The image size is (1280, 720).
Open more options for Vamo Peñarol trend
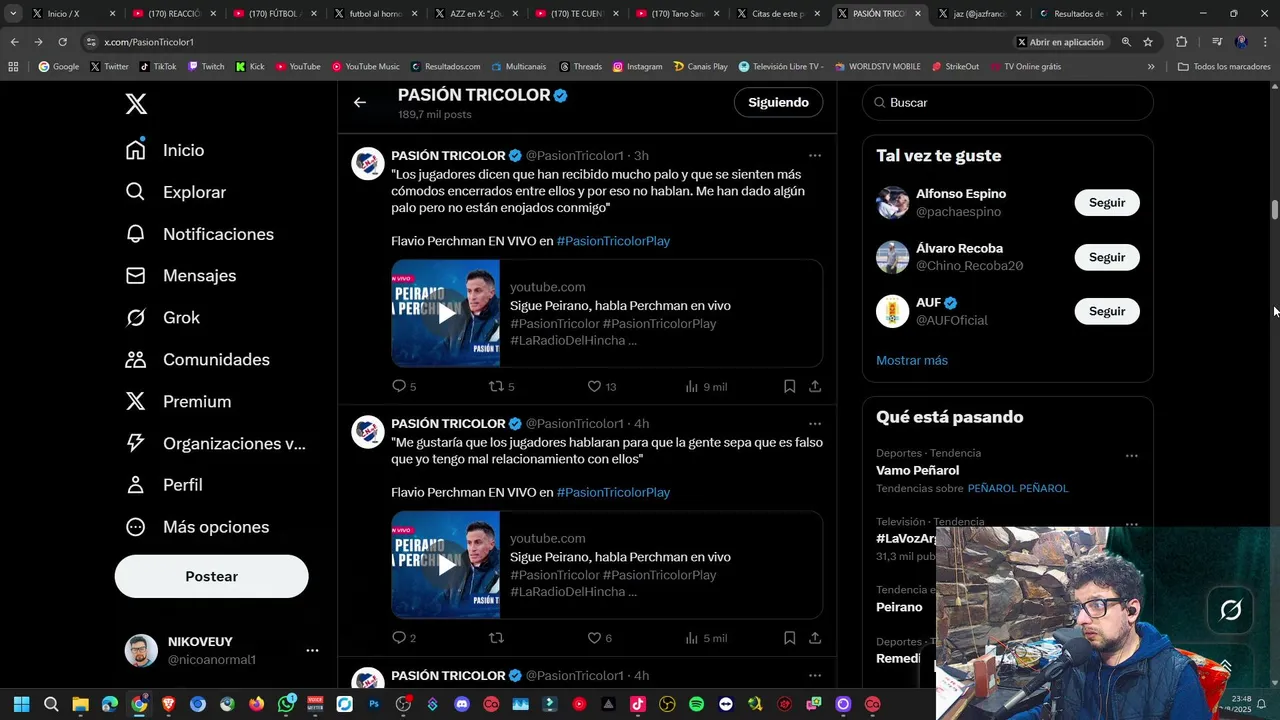pos(1131,456)
